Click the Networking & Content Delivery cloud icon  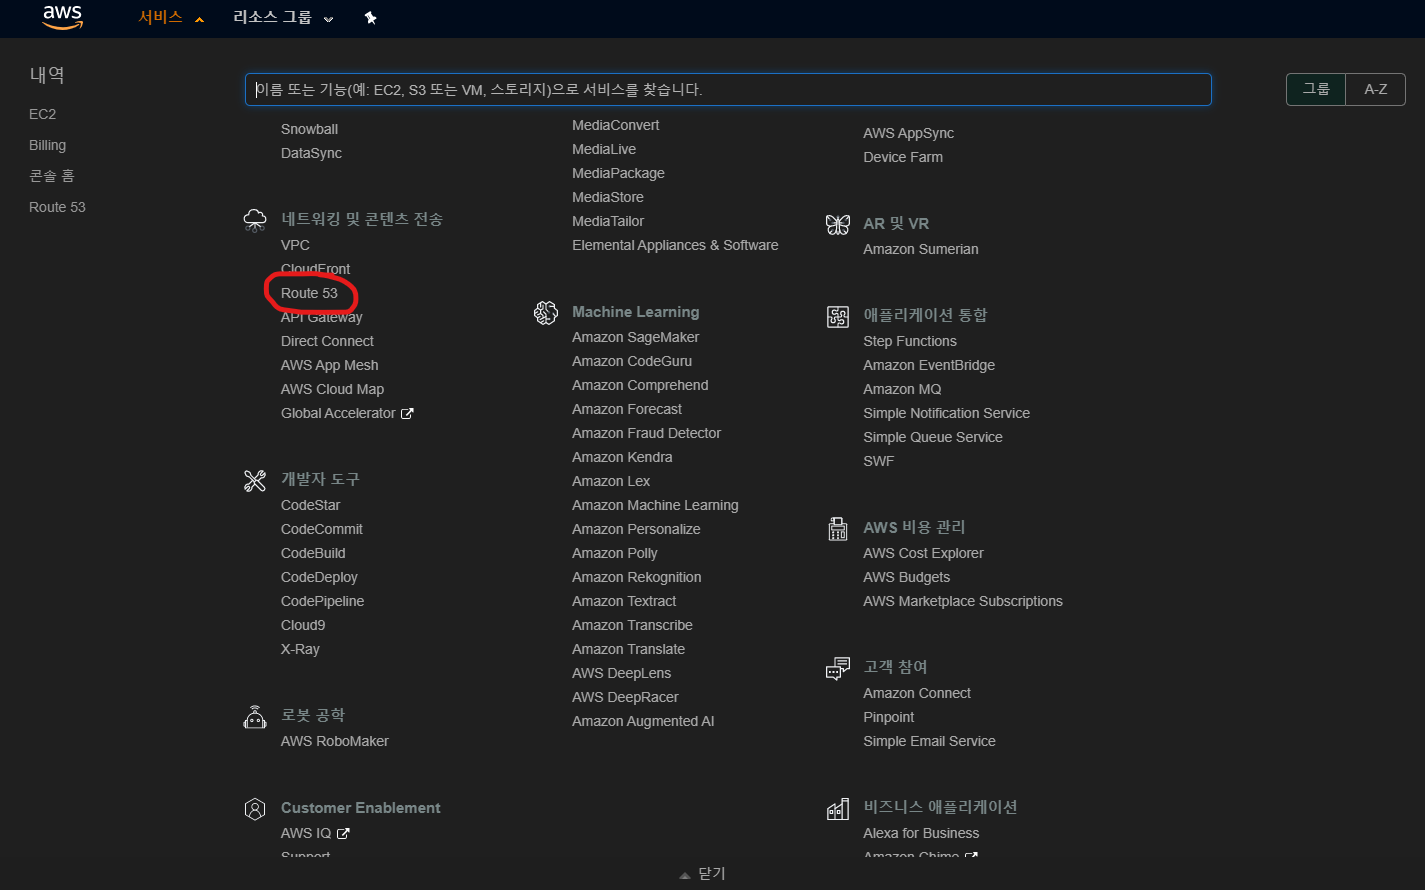(255, 220)
